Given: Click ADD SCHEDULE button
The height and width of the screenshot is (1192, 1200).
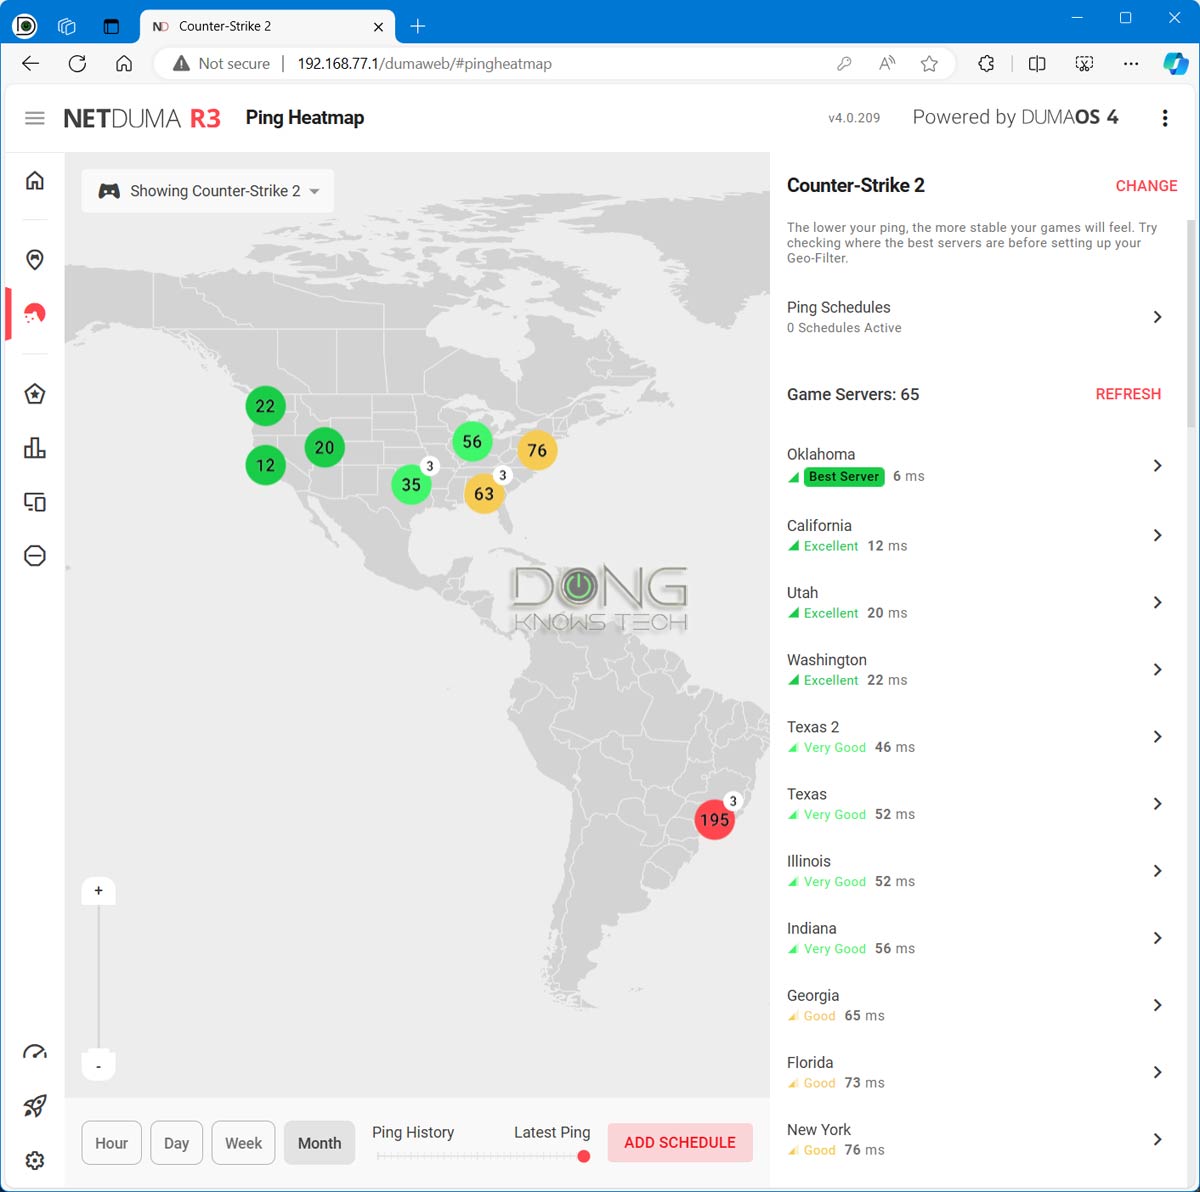Looking at the screenshot, I should click(x=680, y=1142).
